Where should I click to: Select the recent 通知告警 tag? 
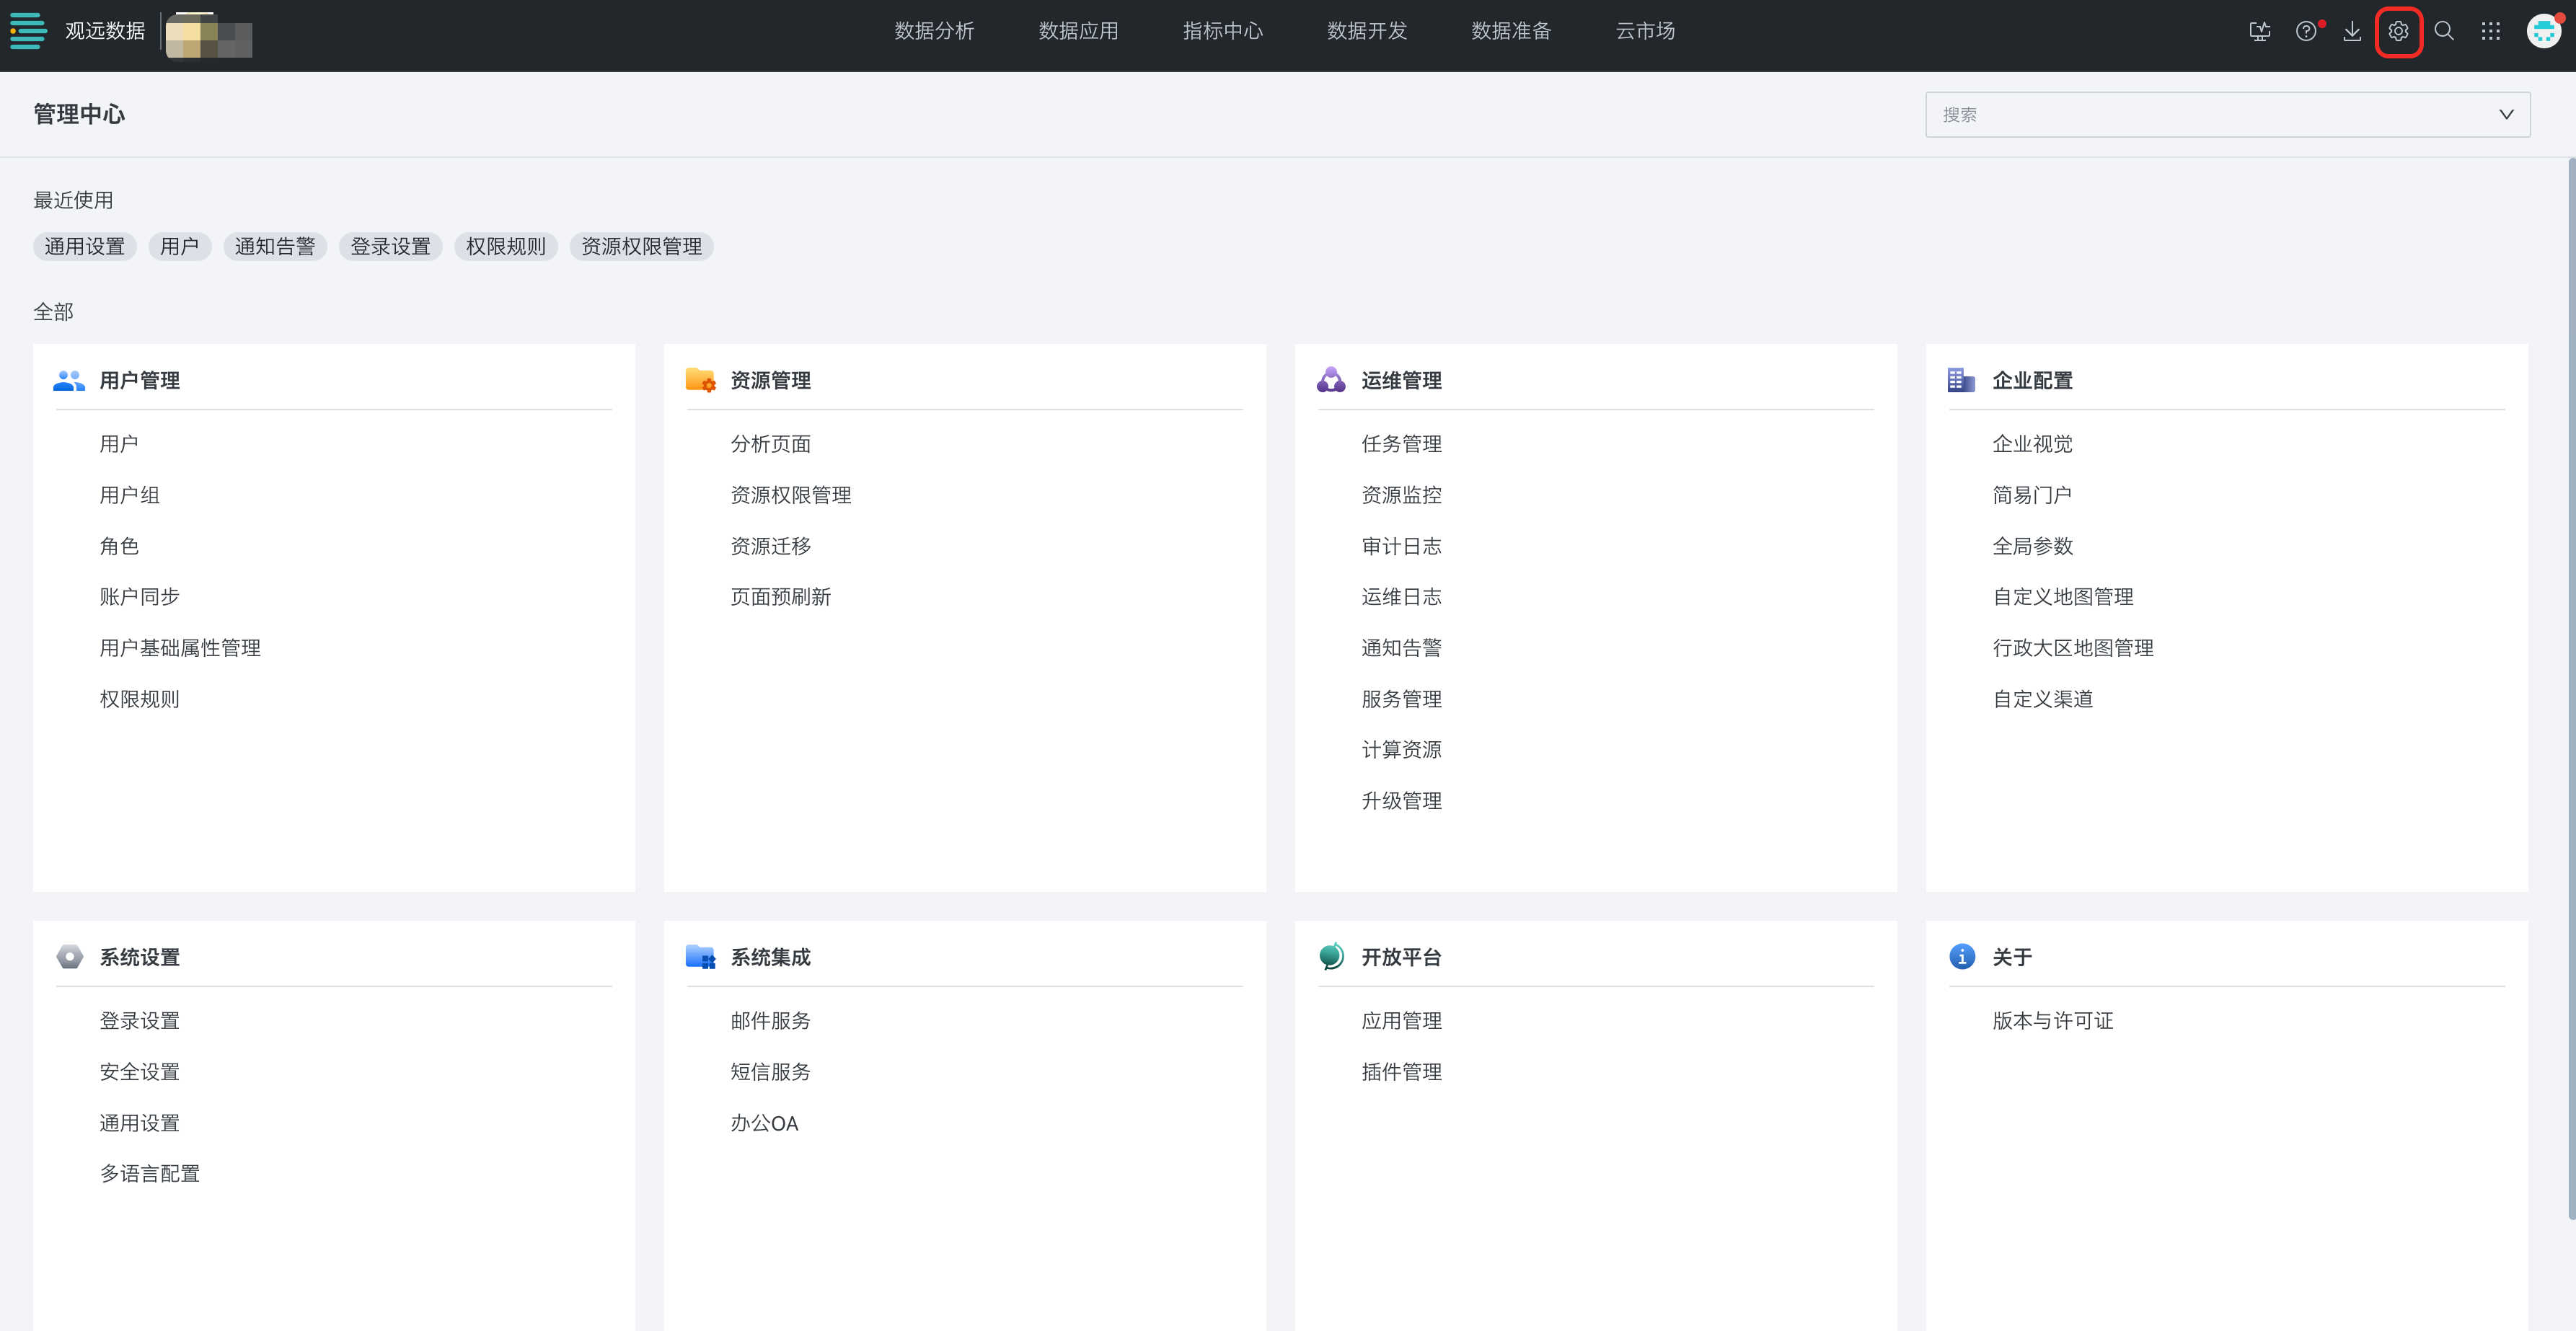pyautogui.click(x=275, y=246)
